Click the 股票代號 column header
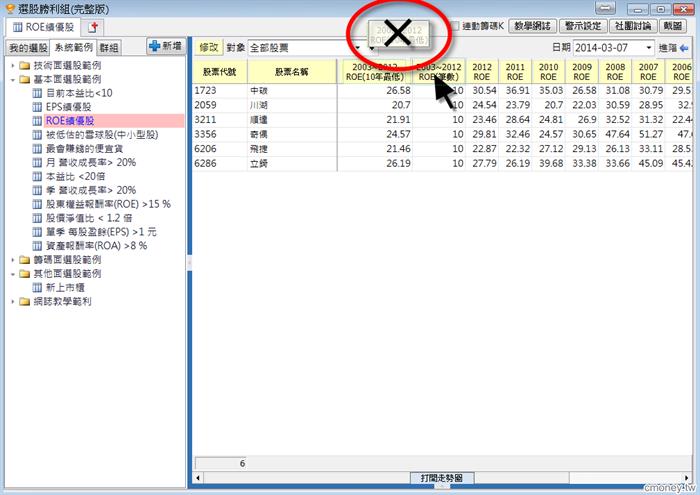Screen dimensions: 700x495 (x=220, y=71)
